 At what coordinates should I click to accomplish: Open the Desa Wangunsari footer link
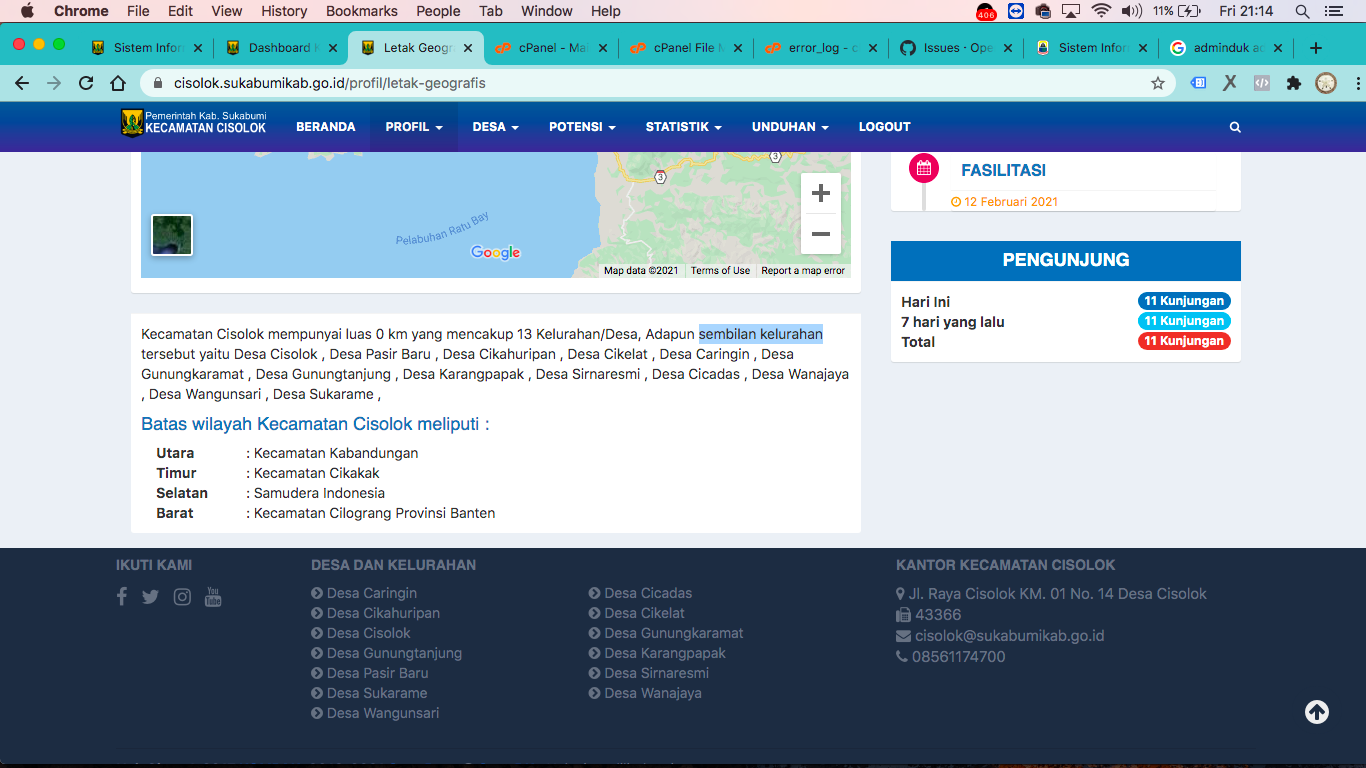coord(381,712)
